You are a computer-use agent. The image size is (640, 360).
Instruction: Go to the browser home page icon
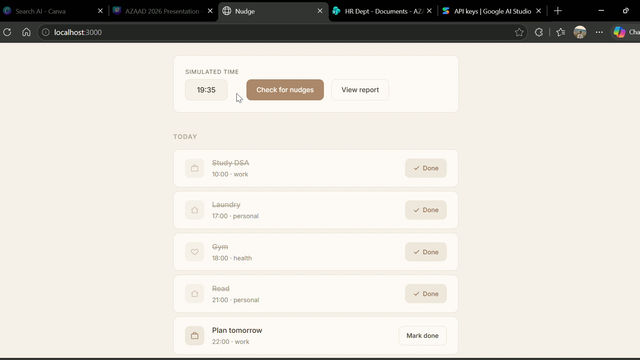coord(26,32)
